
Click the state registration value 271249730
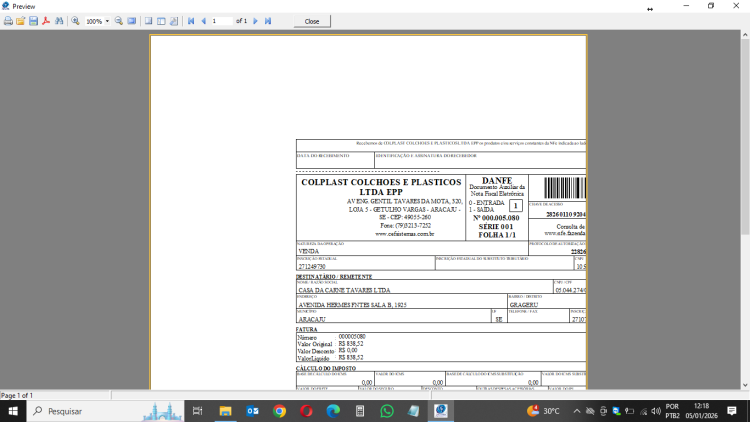(312, 267)
